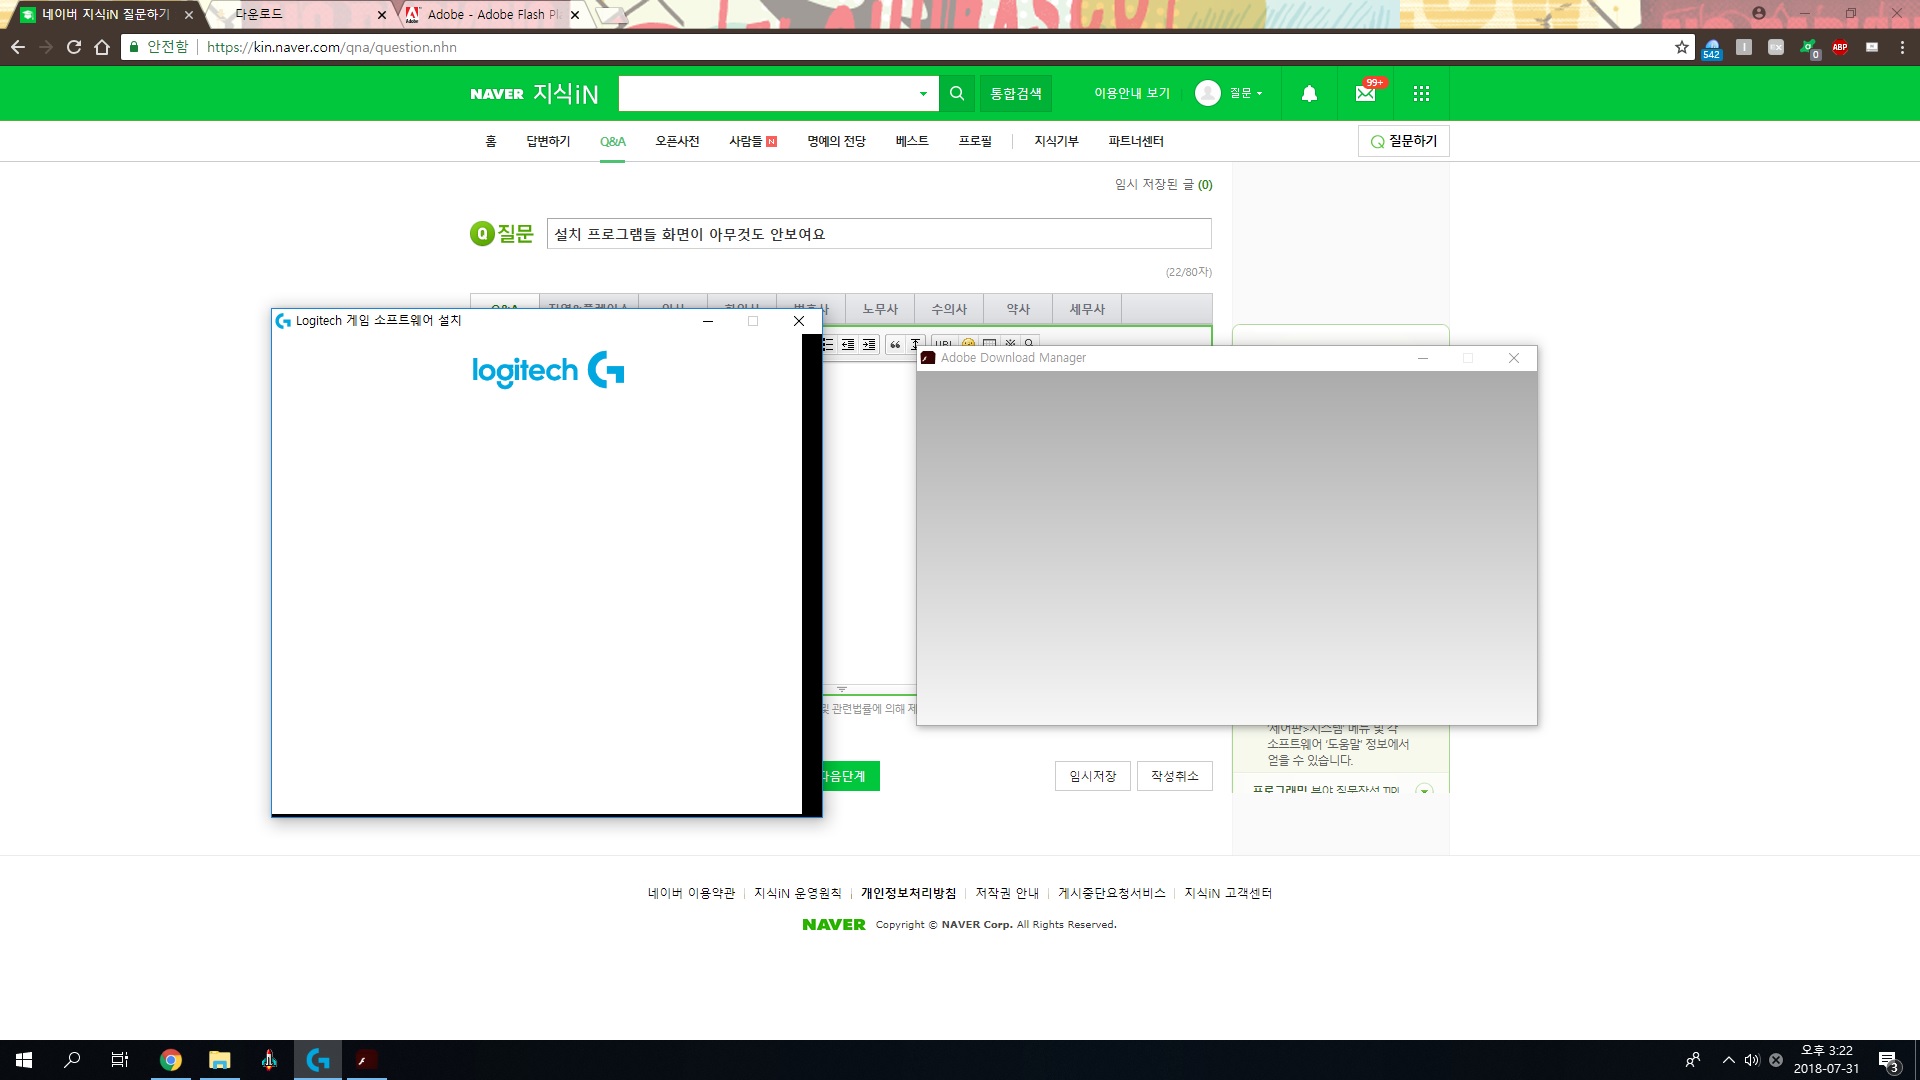Image resolution: width=1920 pixels, height=1080 pixels.
Task: Open the notifications bell
Action: 1309,93
